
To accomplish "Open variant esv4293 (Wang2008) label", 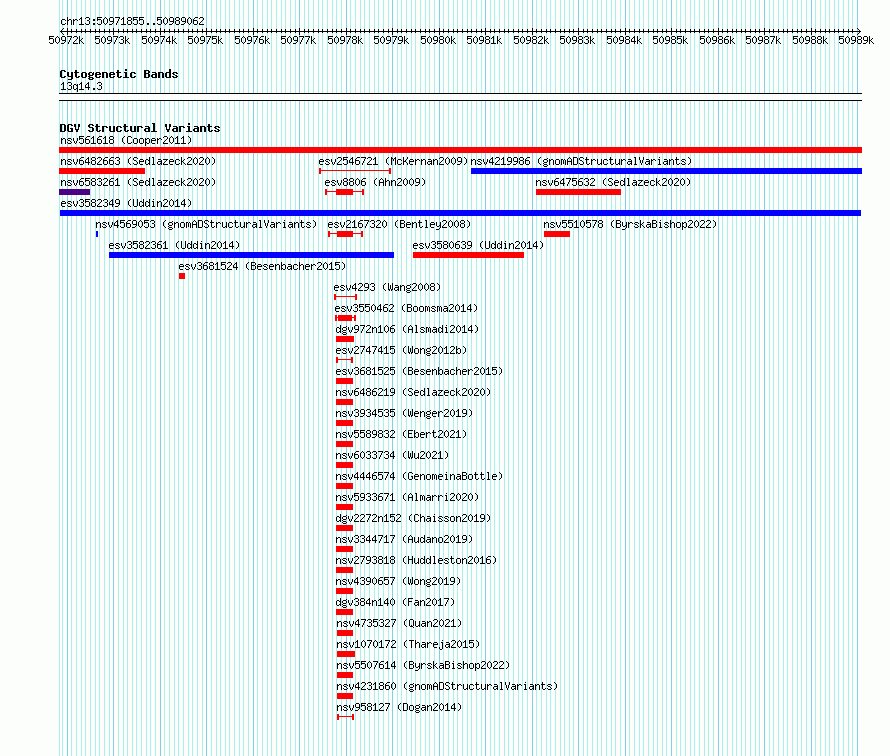I will click(x=387, y=287).
